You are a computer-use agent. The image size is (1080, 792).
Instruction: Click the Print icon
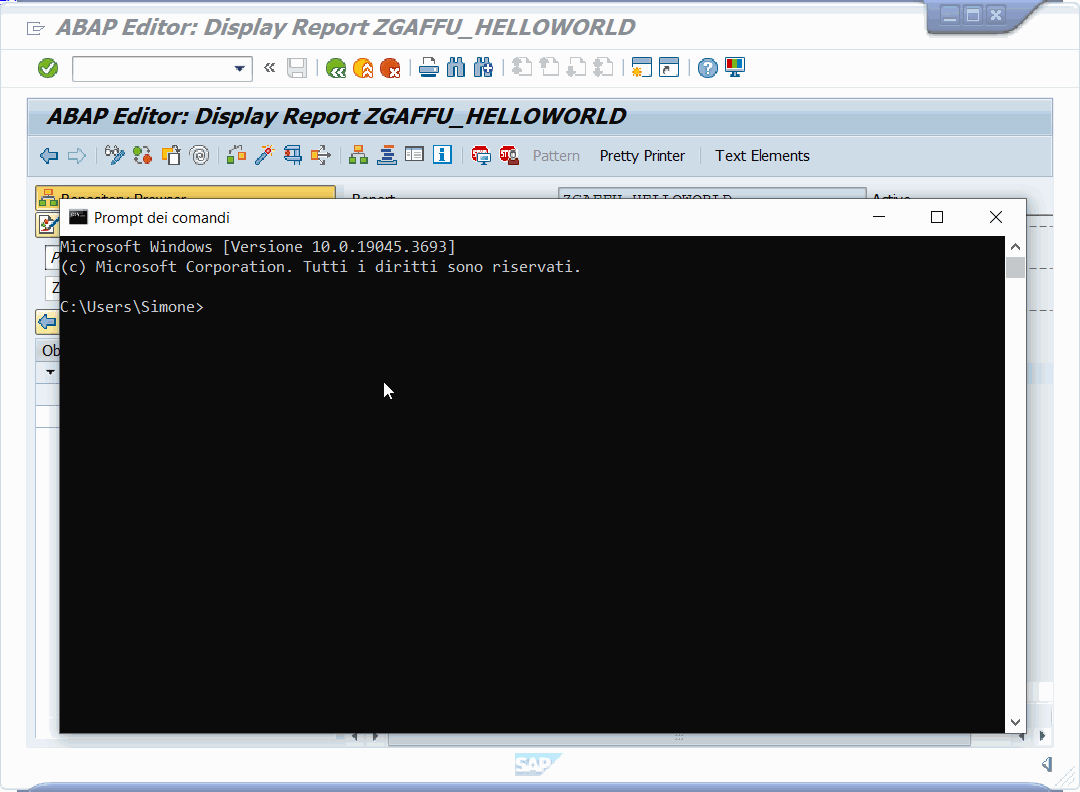pos(429,68)
